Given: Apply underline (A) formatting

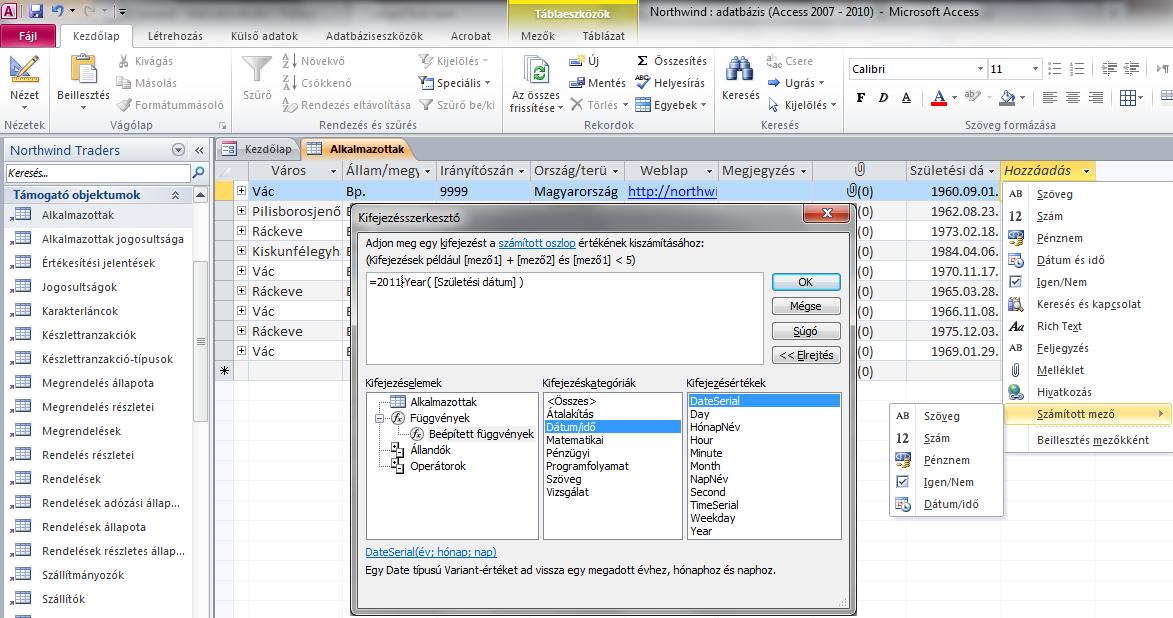Looking at the screenshot, I should coord(906,97).
